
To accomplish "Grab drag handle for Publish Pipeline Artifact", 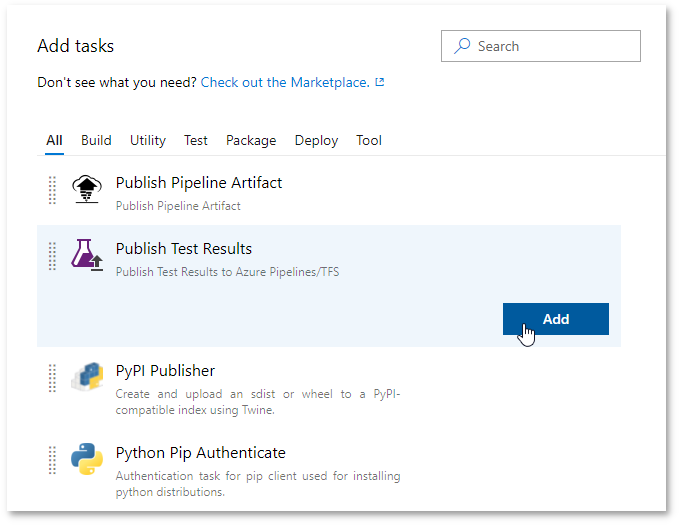I will click(52, 190).
